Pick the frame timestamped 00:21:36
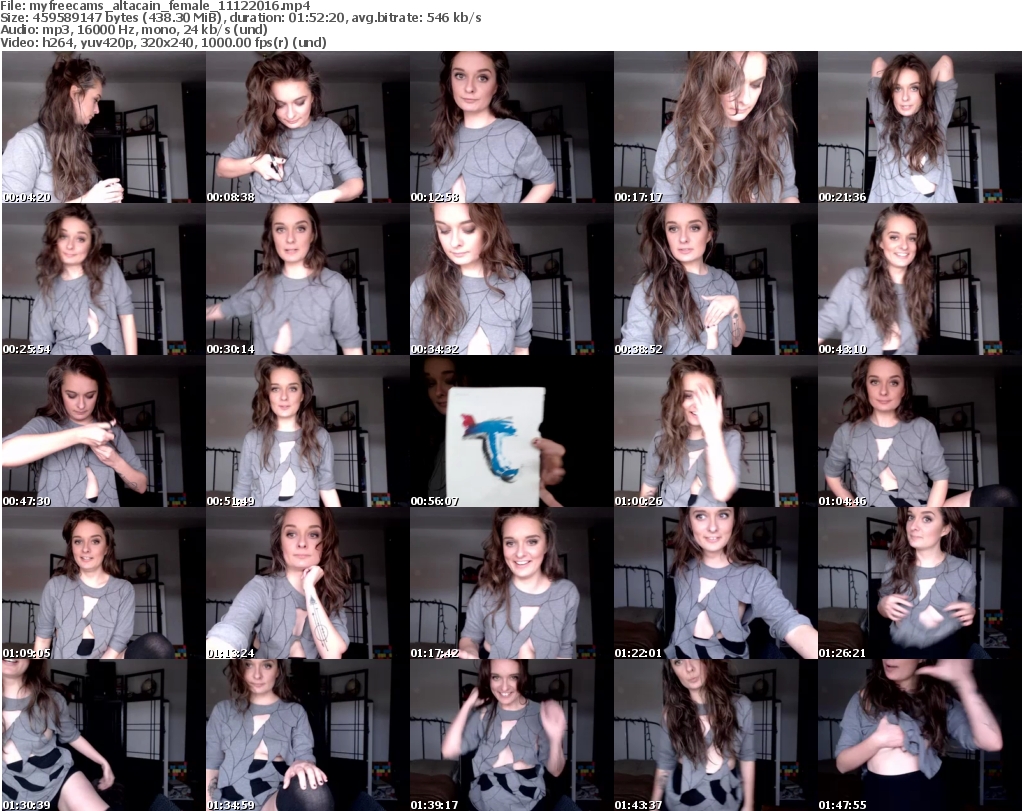 [x=919, y=127]
